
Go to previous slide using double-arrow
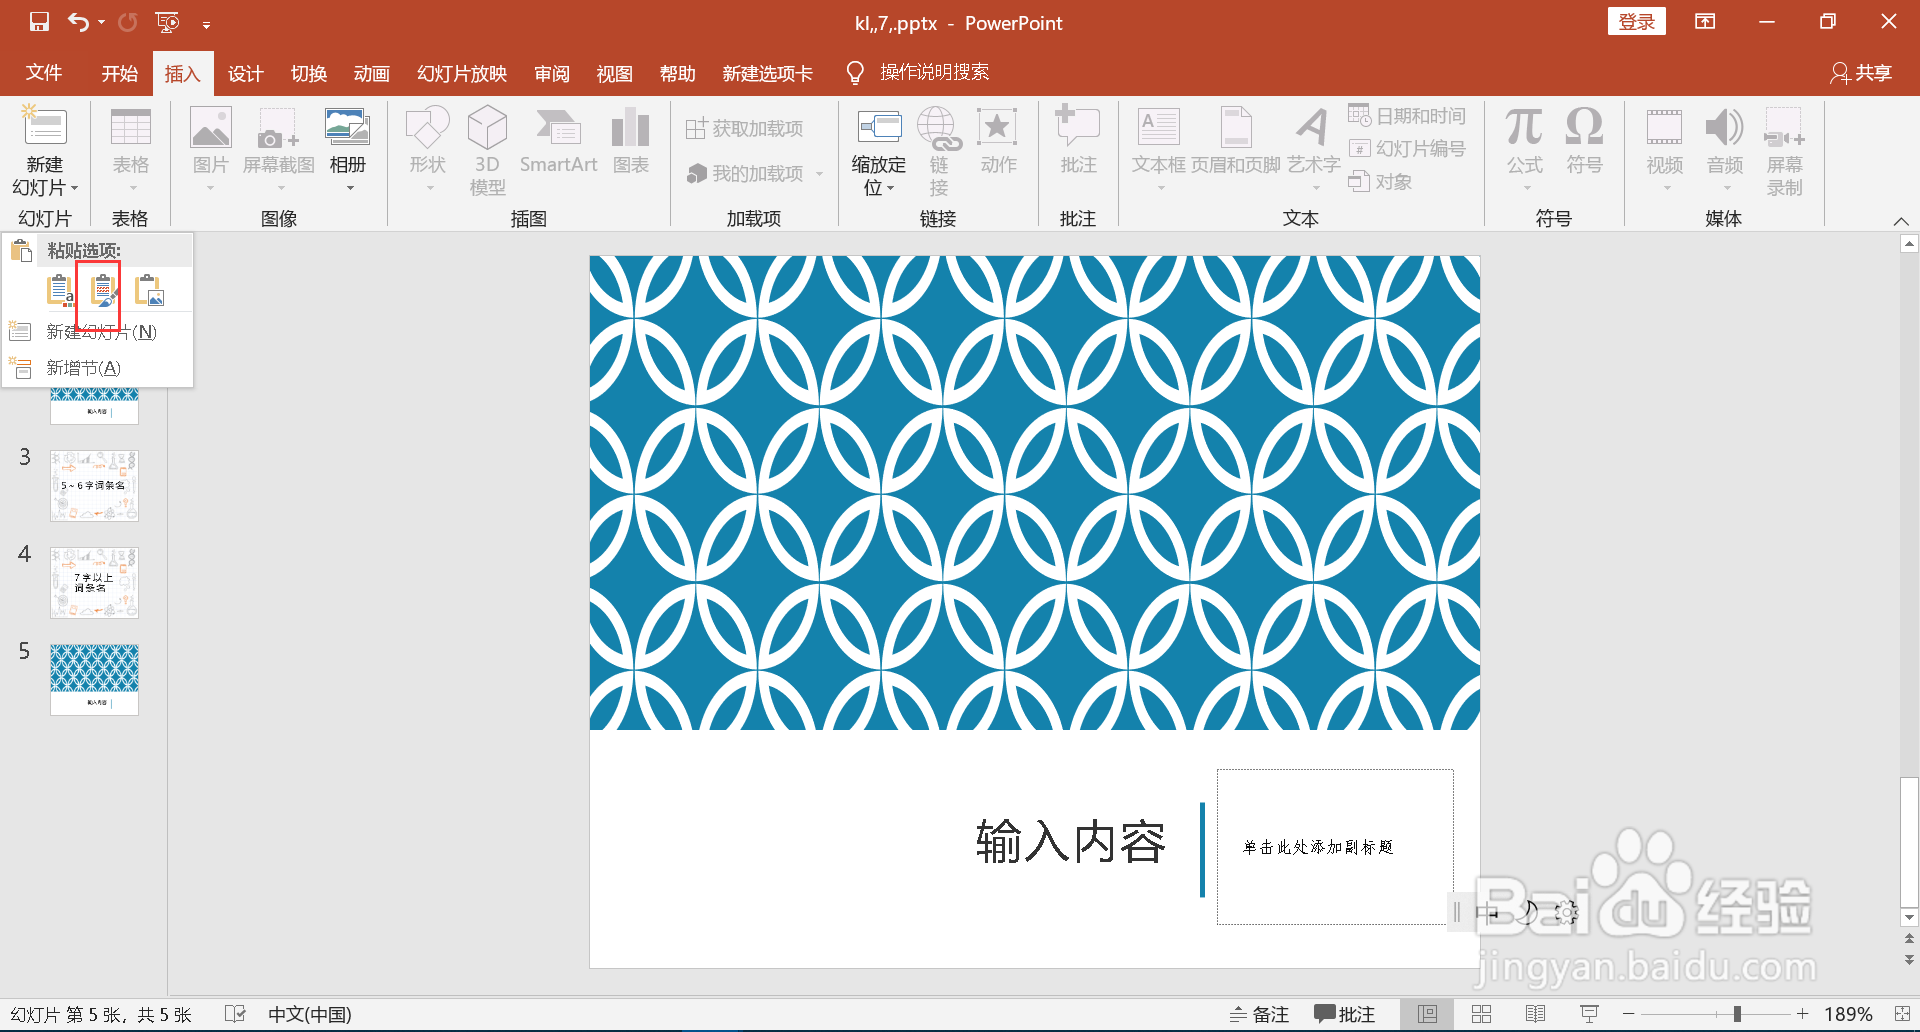click(x=1909, y=939)
